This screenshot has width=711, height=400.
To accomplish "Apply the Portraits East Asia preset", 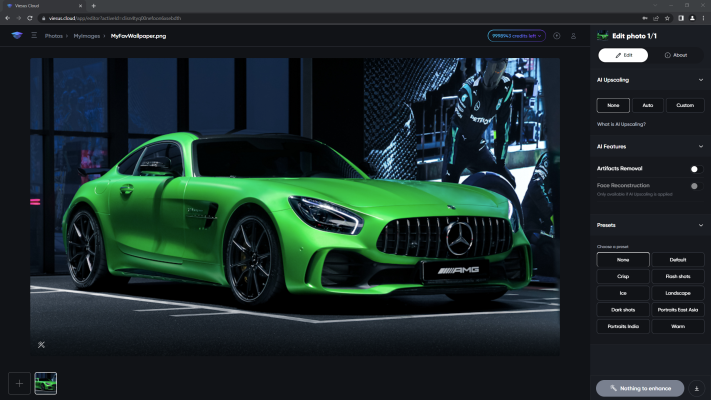I will [678, 310].
